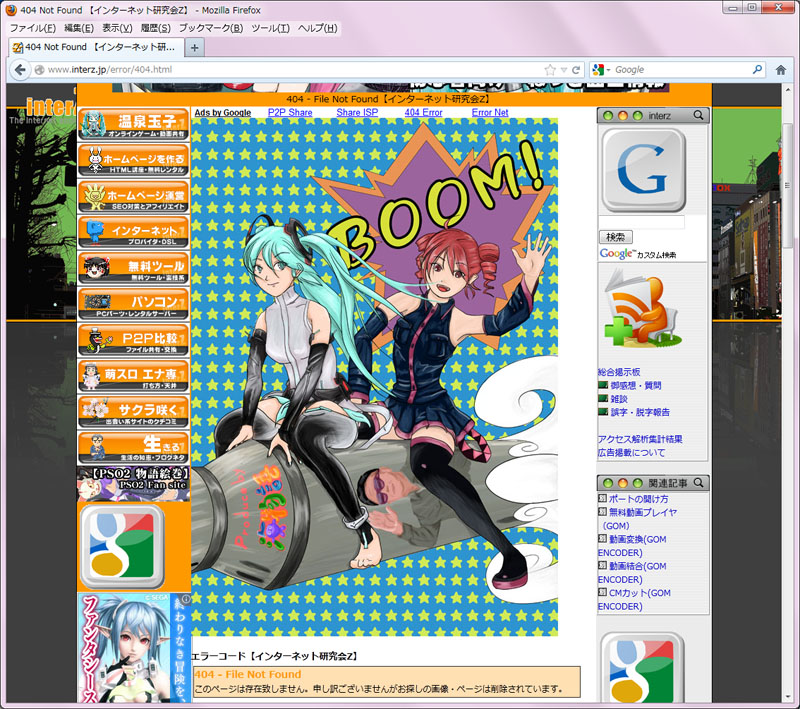Click Ads by Google label
Viewport: 800px width, 709px height.
tap(223, 112)
